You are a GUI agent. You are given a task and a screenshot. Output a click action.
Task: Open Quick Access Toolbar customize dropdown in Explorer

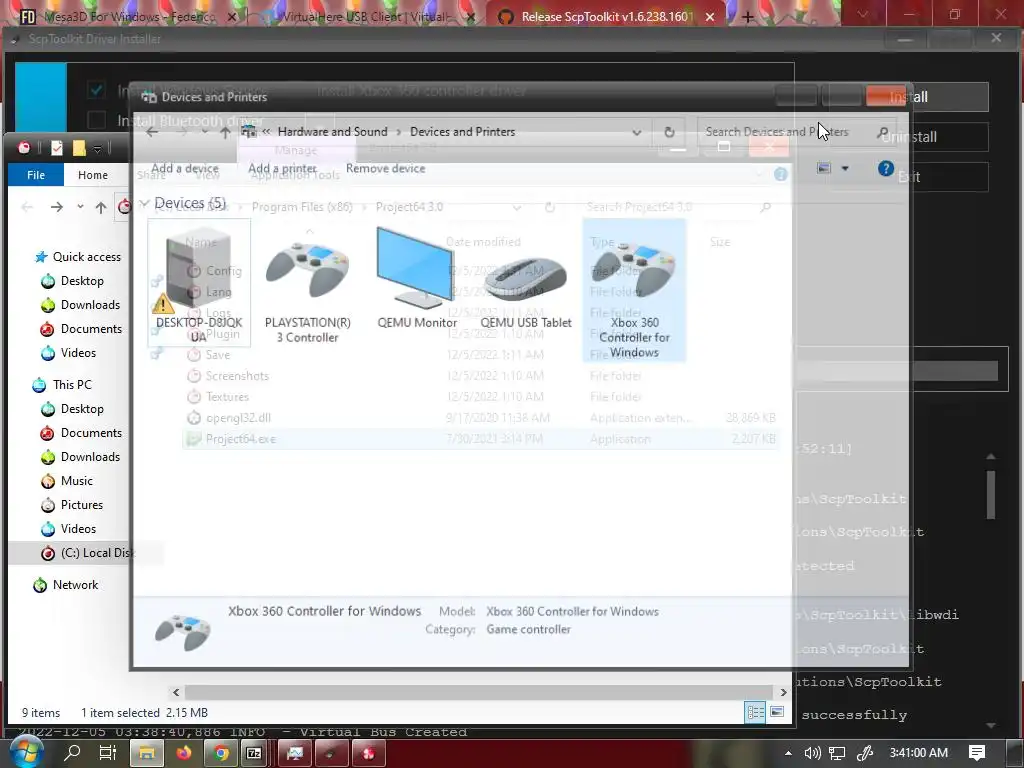(97, 149)
